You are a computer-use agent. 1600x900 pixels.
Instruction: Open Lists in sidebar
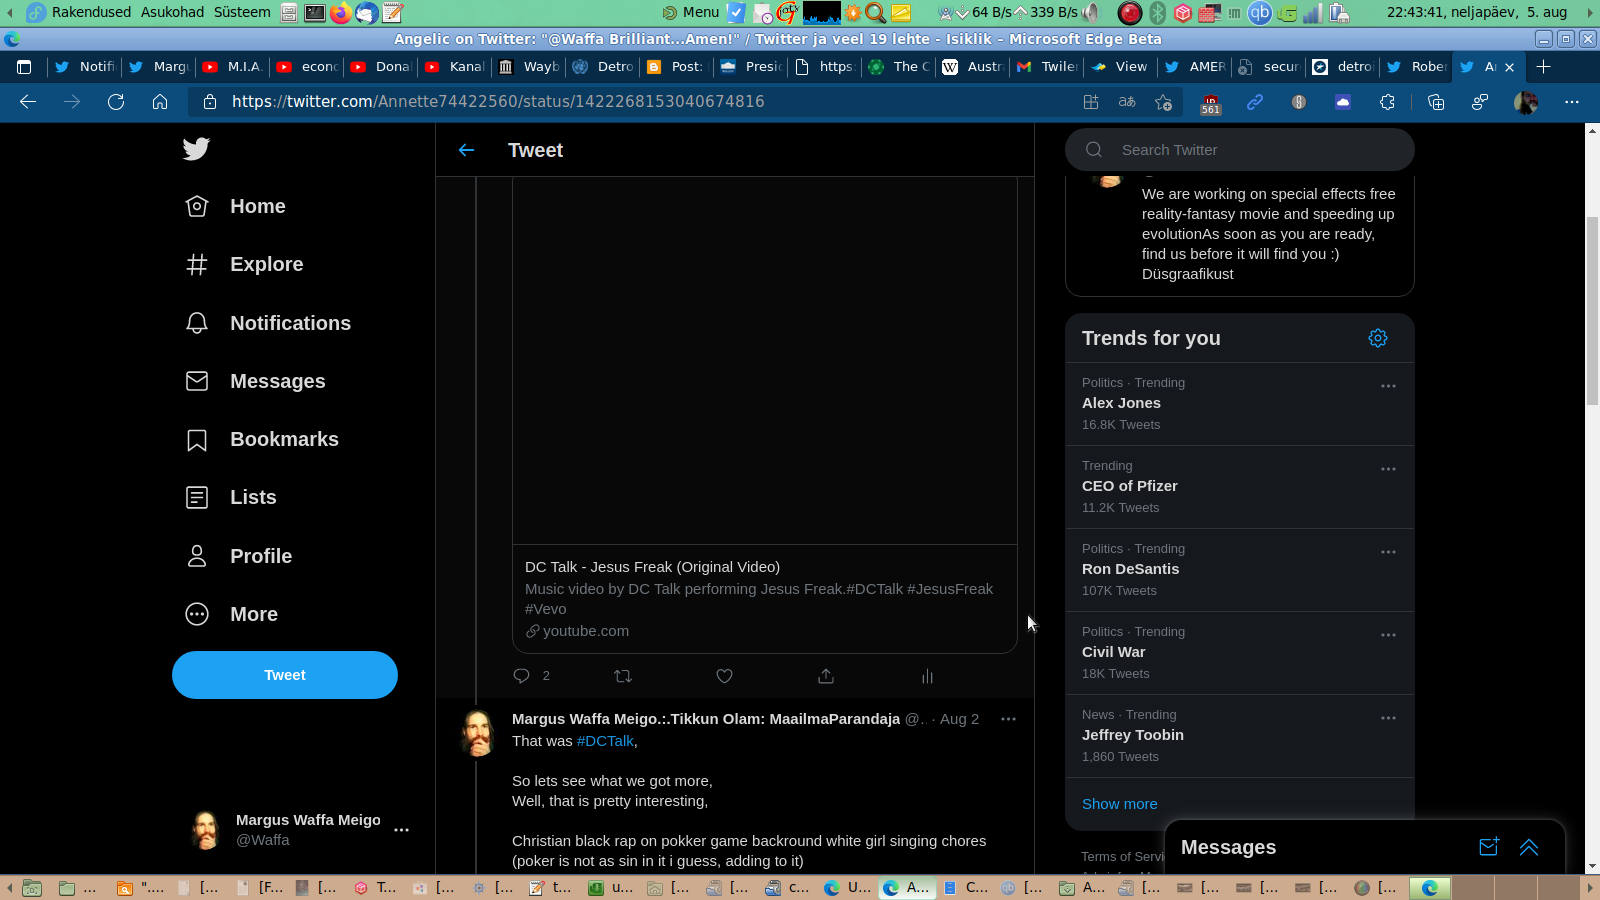tap(231, 497)
